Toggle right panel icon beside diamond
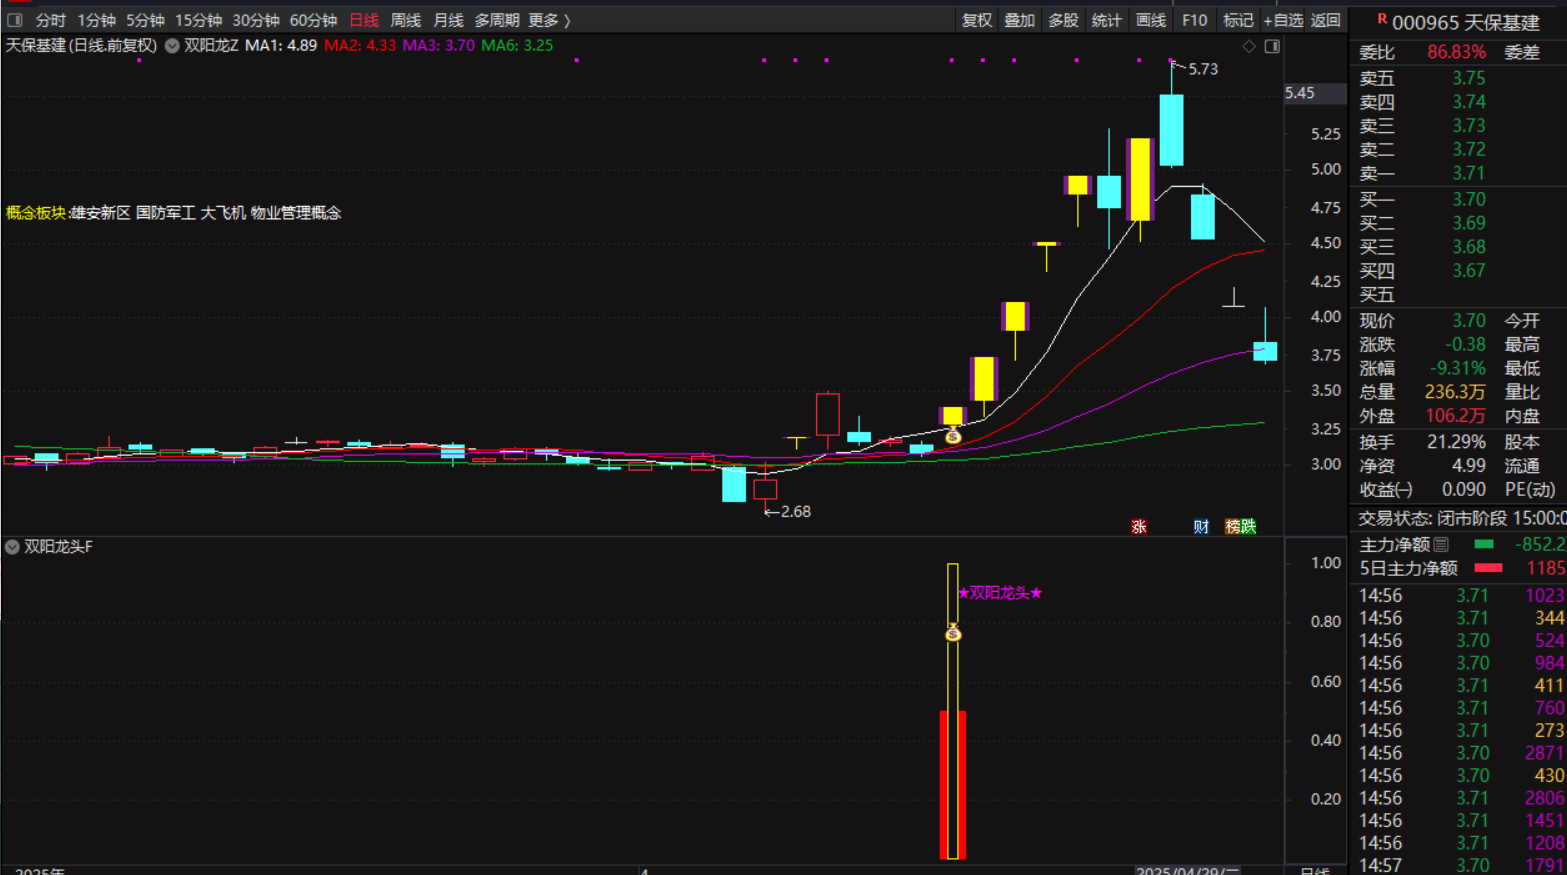1567x875 pixels. 1272,46
